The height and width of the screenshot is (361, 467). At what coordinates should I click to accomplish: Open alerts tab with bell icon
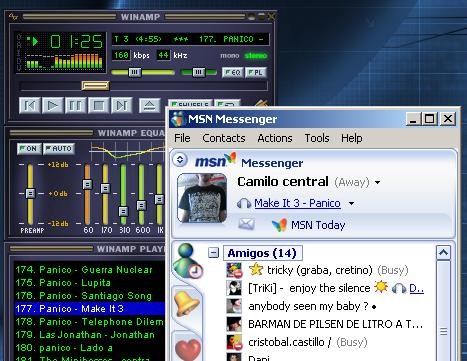(187, 303)
